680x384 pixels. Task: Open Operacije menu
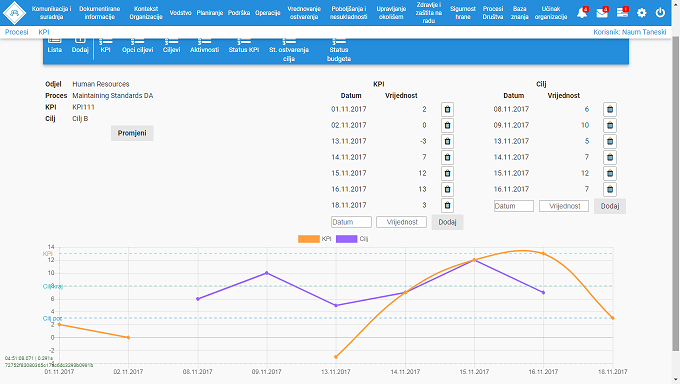(x=268, y=13)
